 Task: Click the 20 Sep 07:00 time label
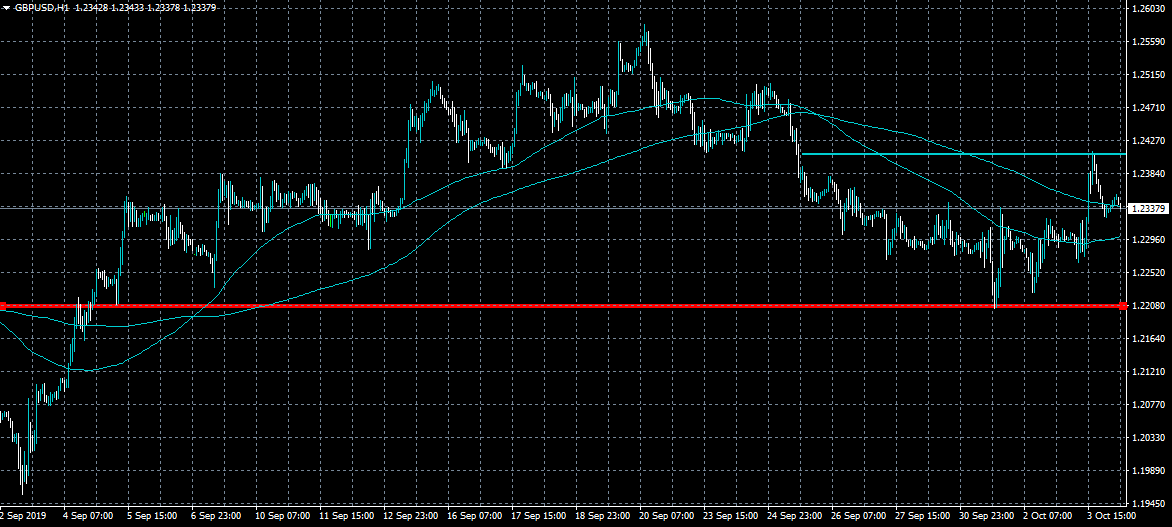(668, 517)
